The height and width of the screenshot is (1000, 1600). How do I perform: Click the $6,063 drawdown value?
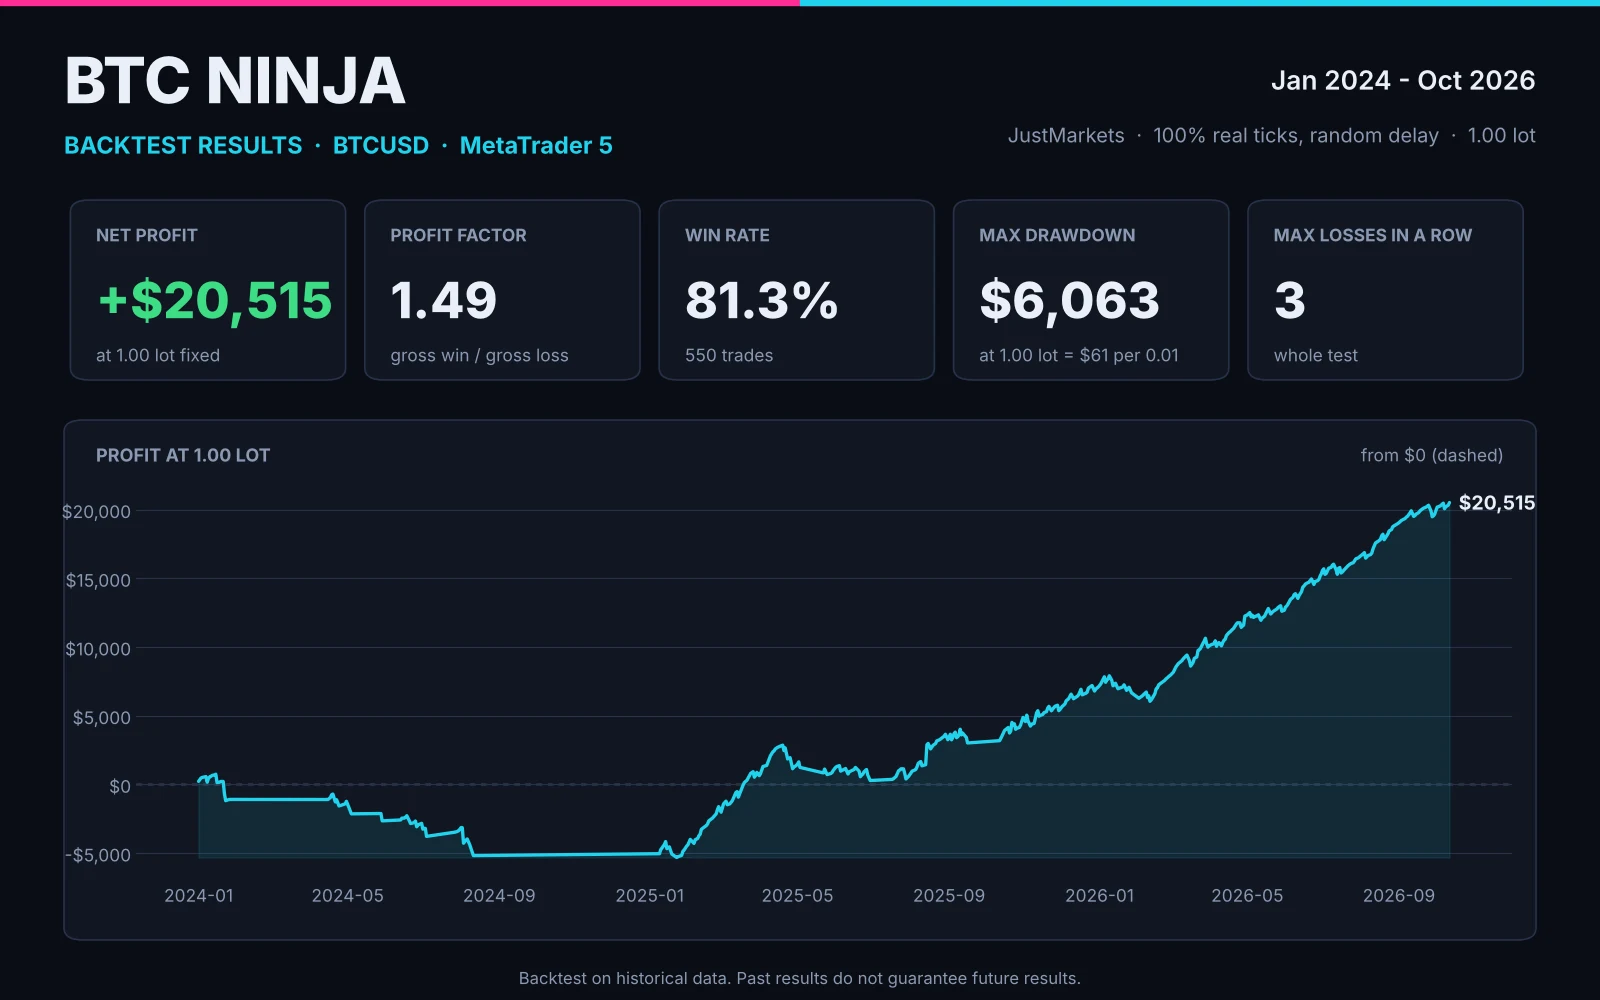pos(1070,301)
